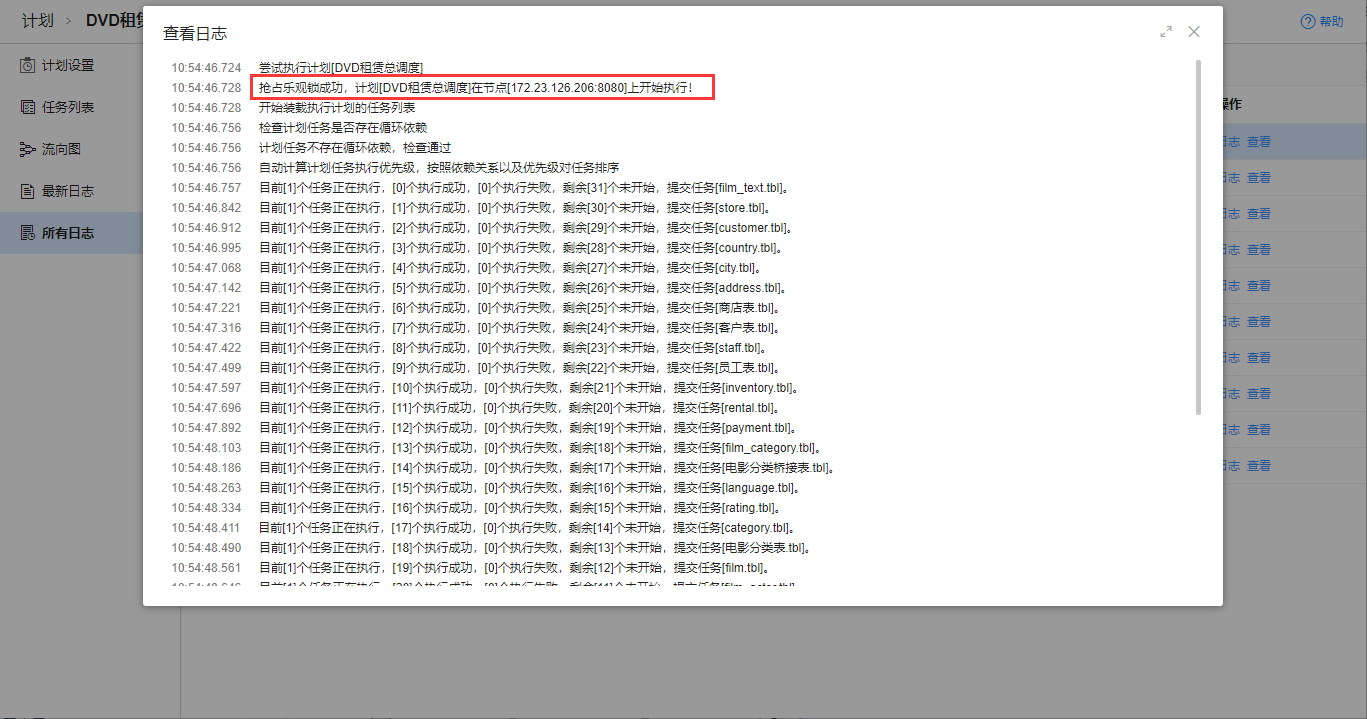Click the help question-mark icon
Screen dimensions: 1367x719
(1307, 21)
